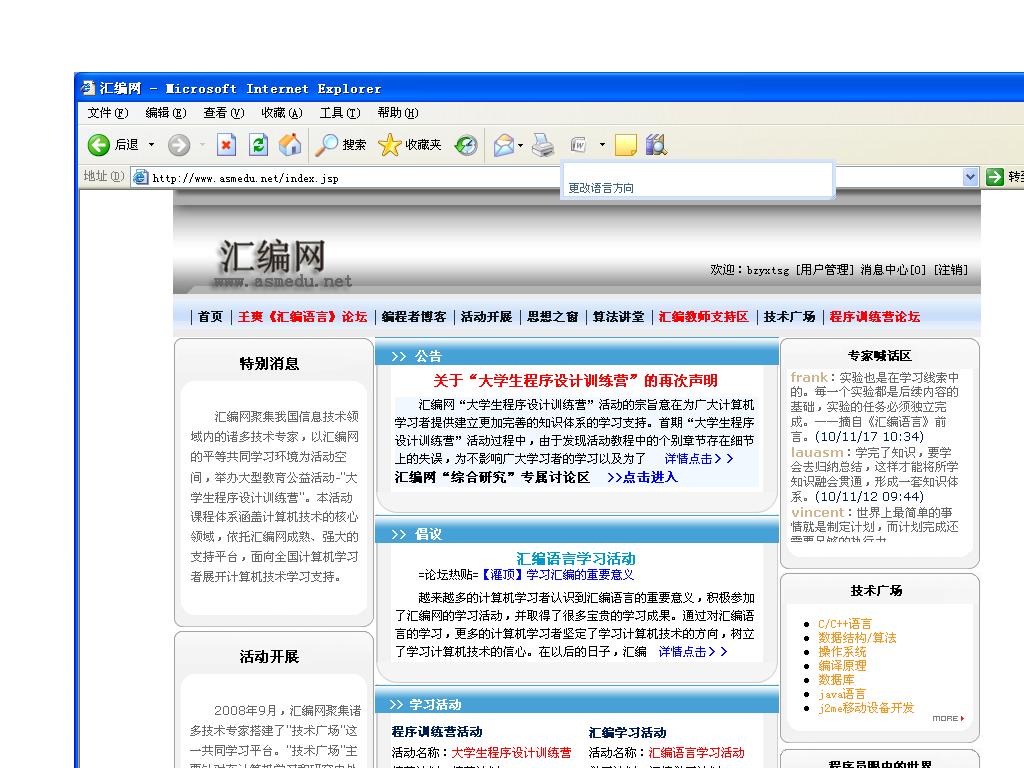Open the Back button history dropdown
This screenshot has width=1024, height=768.
pos(152,145)
